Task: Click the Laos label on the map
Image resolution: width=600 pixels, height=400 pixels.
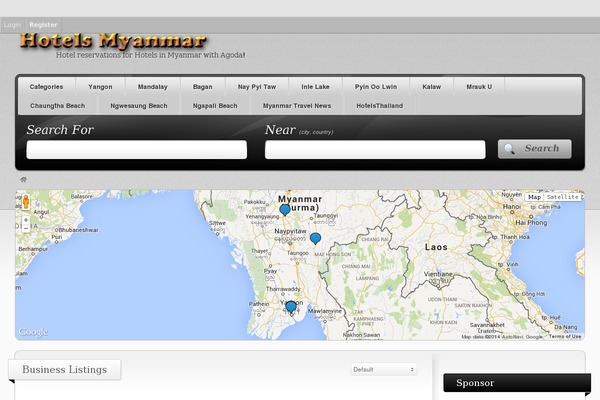Action: (436, 247)
